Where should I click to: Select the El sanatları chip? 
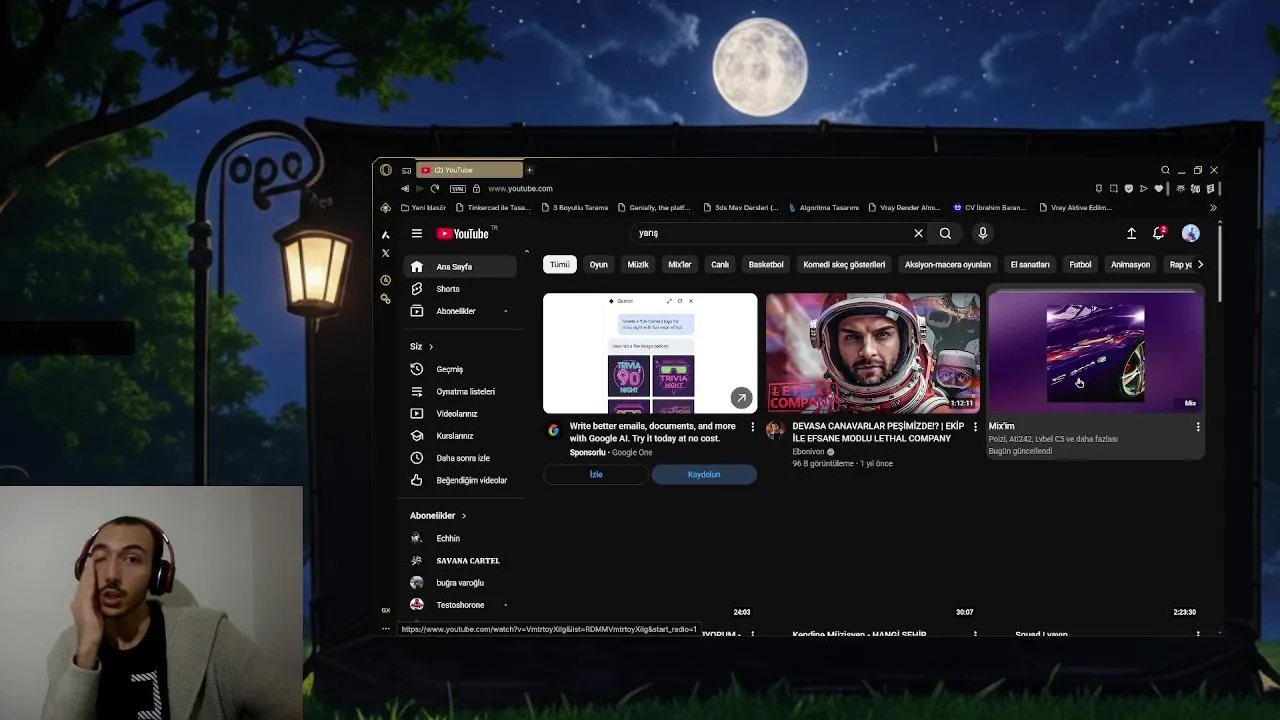1030,264
